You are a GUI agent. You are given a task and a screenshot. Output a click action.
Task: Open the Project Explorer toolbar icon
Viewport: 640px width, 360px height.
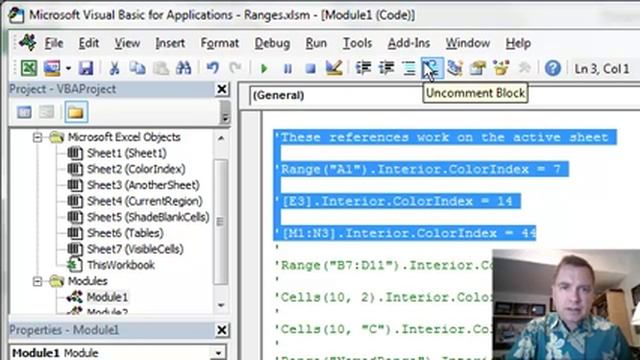(455, 68)
